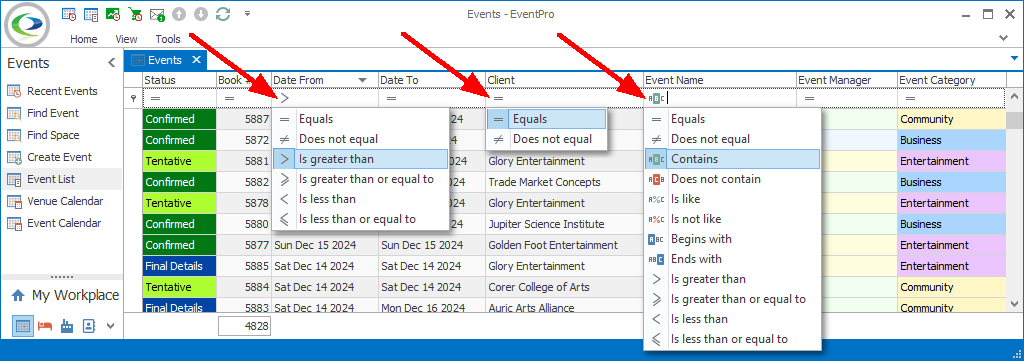Click the Golden Foot Entertainment client cell

click(x=564, y=245)
